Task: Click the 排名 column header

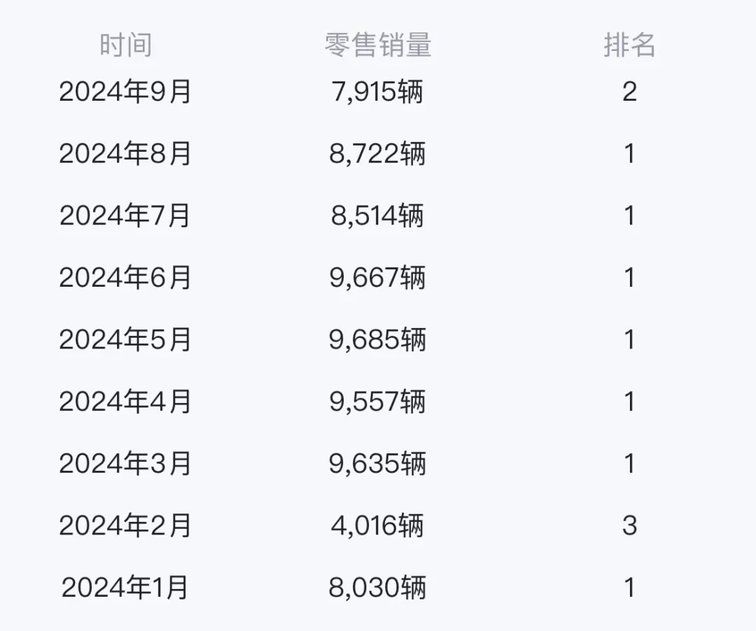Action: pyautogui.click(x=629, y=45)
